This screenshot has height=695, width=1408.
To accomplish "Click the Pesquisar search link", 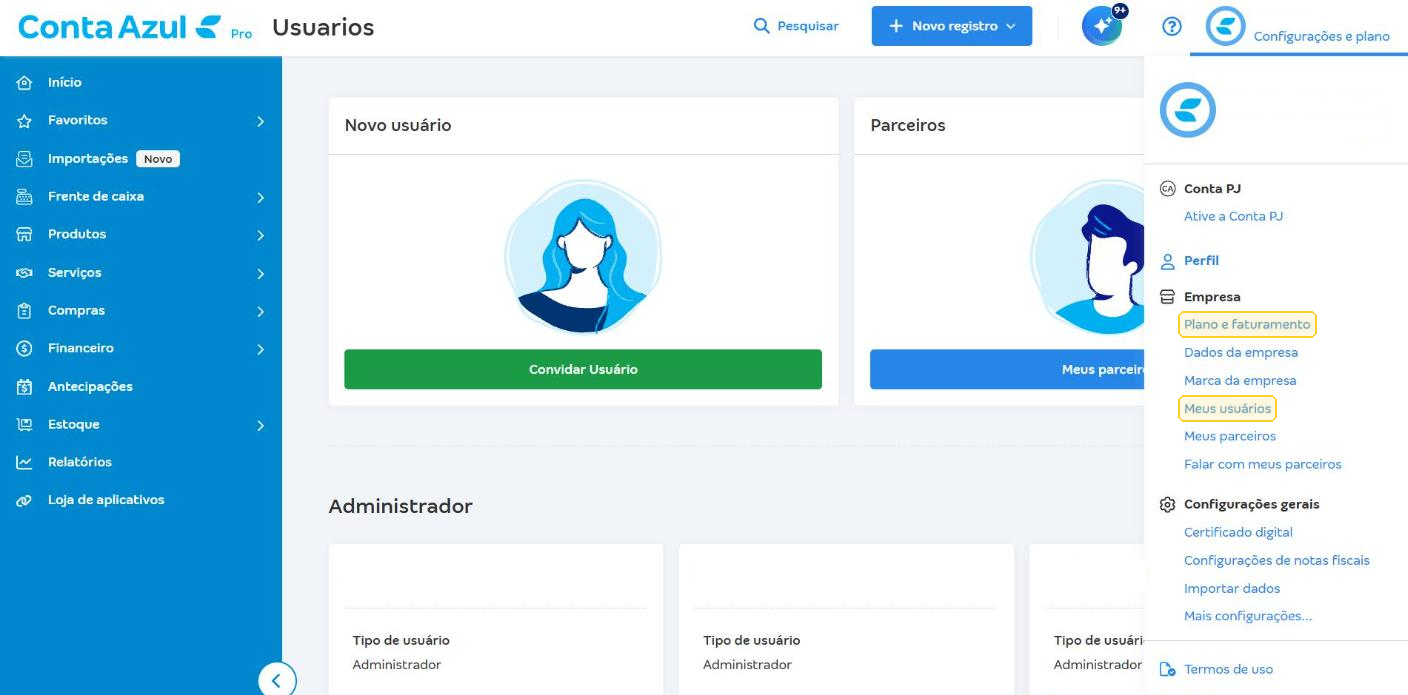I will tap(808, 26).
